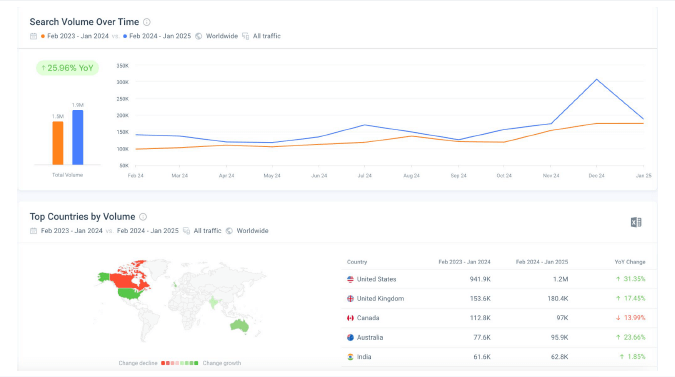Click Feb 2023 - Jan 2024 column header

[x=464, y=262]
